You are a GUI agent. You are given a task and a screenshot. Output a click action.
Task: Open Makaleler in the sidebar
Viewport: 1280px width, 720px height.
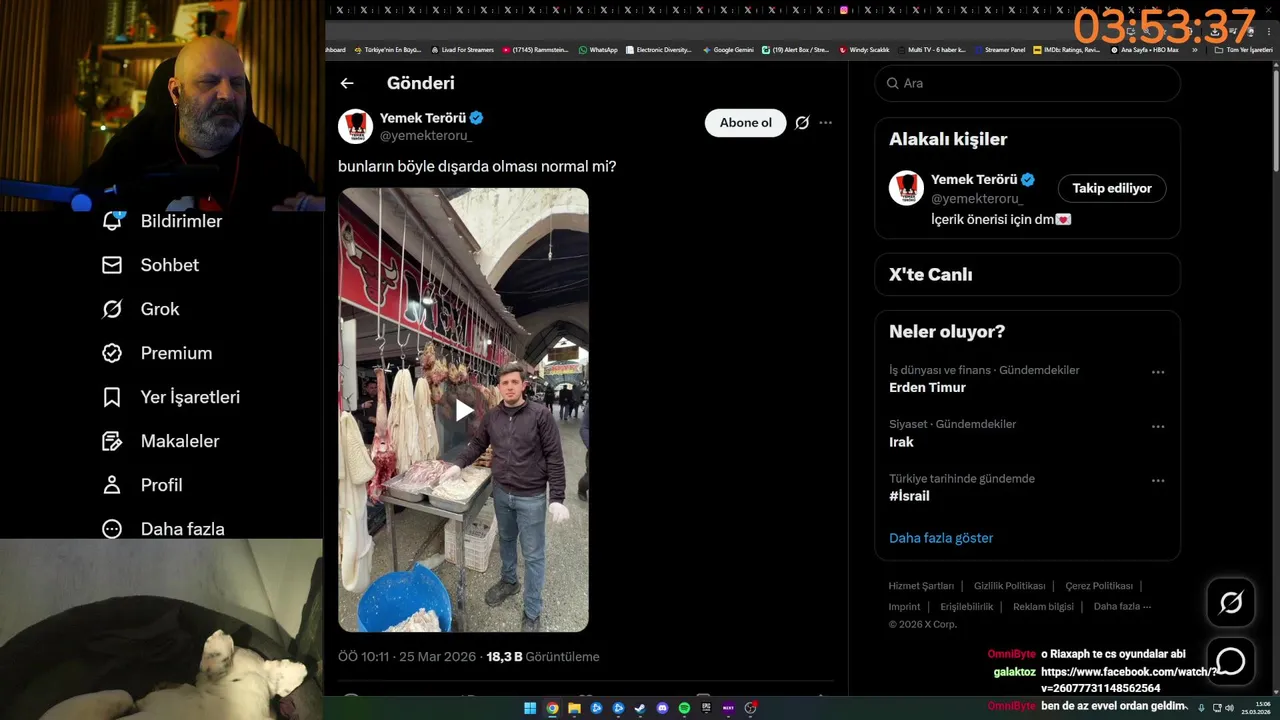160,441
